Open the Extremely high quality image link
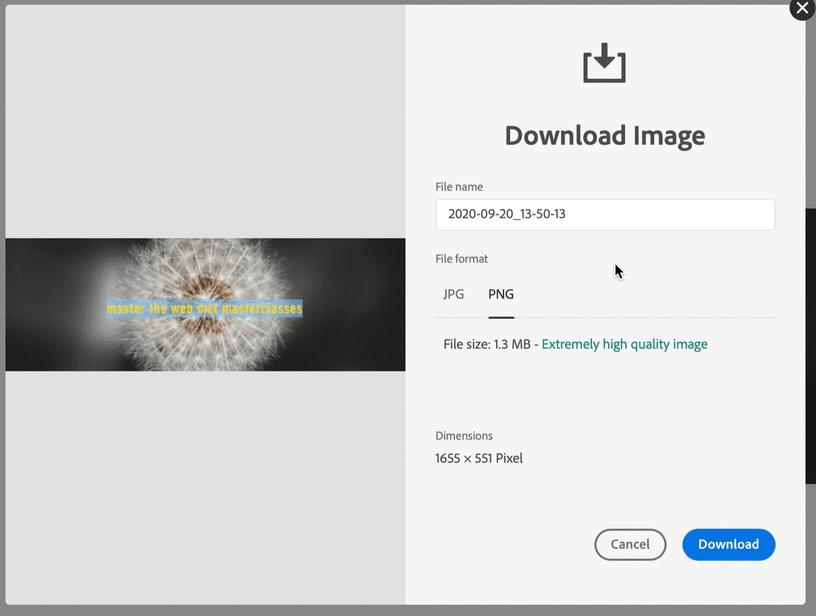This screenshot has height=616, width=816. tap(624, 343)
